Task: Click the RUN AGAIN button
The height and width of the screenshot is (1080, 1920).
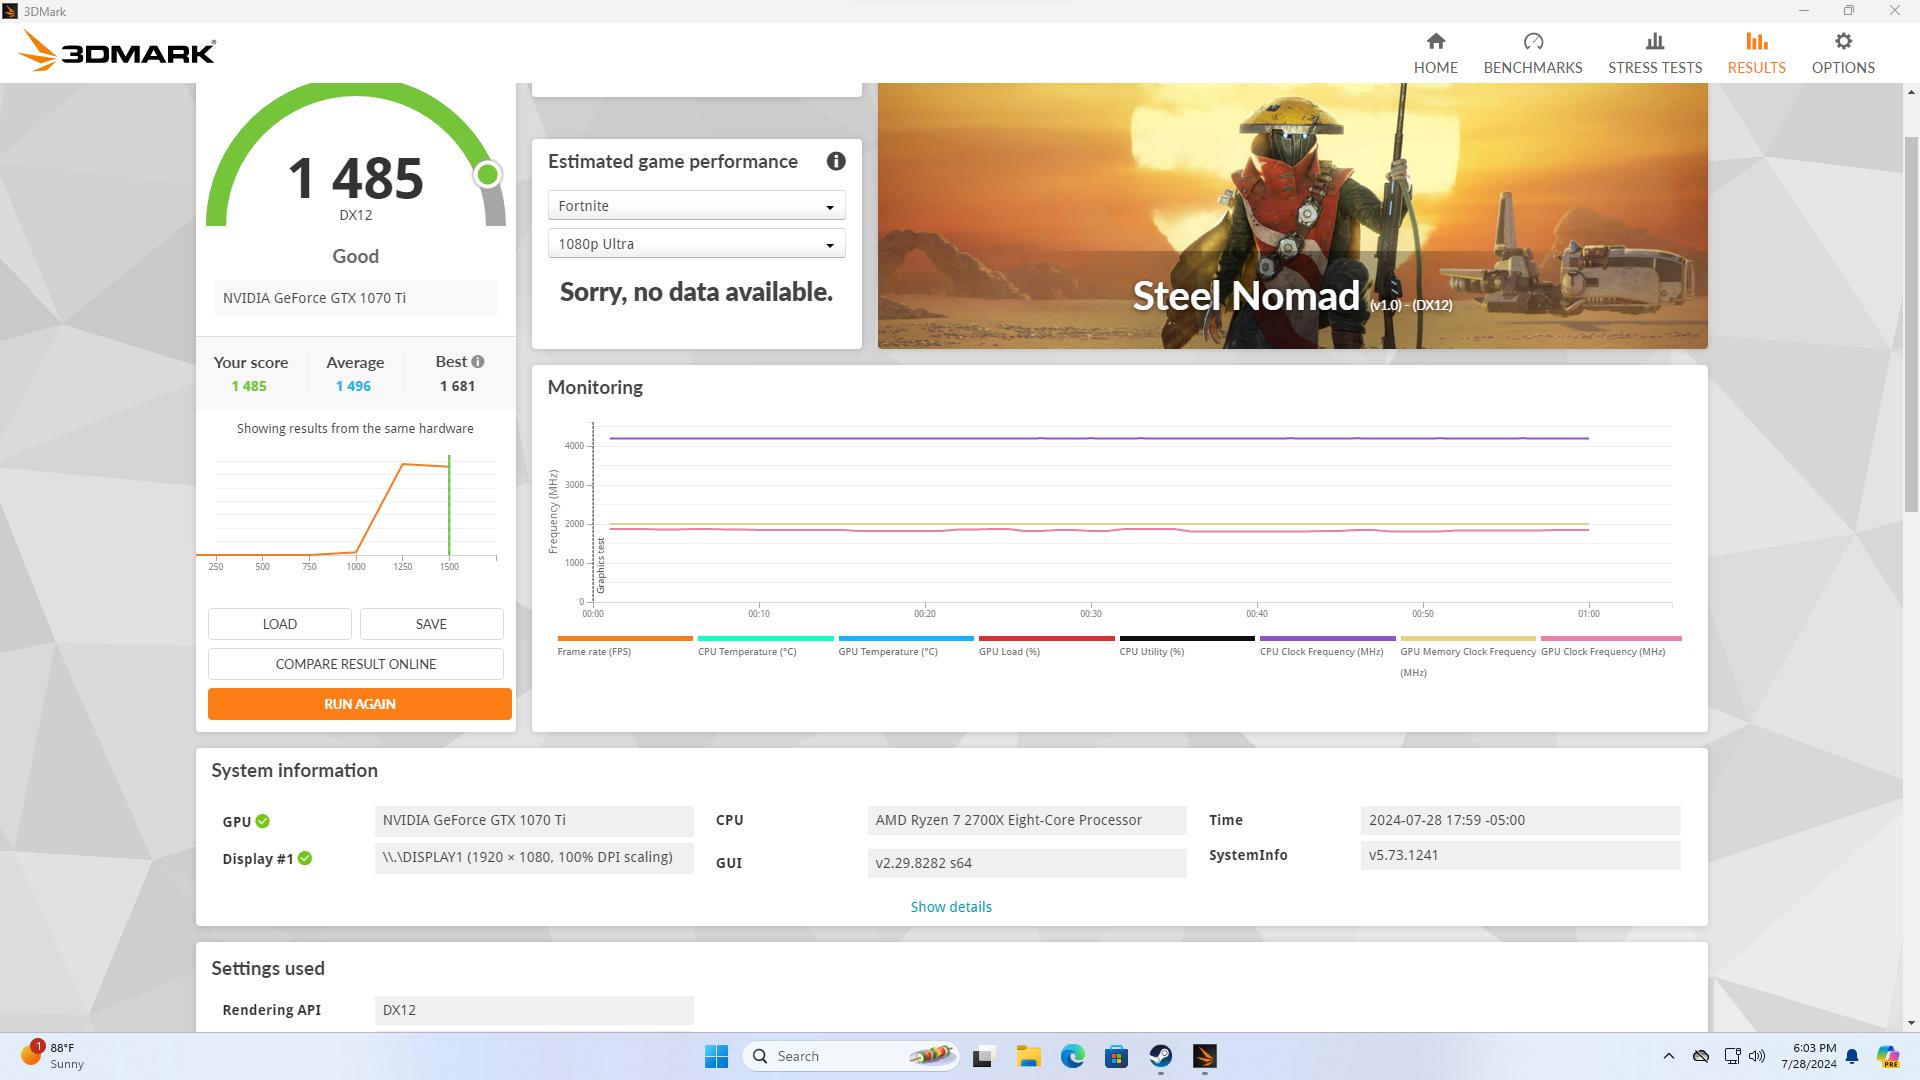Action: pyautogui.click(x=360, y=704)
